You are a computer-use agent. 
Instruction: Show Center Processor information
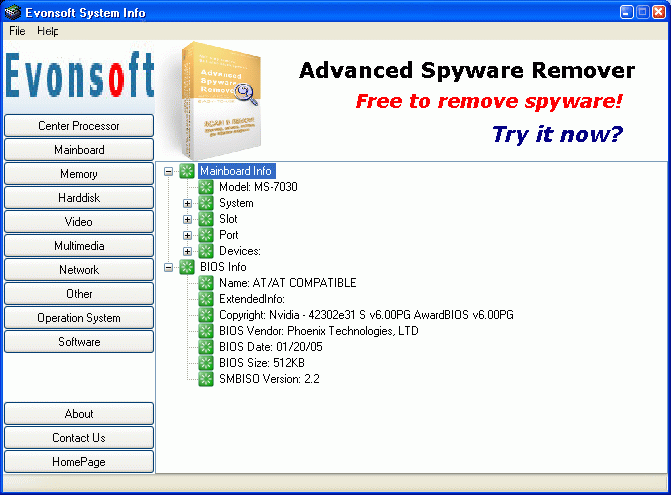pyautogui.click(x=79, y=126)
